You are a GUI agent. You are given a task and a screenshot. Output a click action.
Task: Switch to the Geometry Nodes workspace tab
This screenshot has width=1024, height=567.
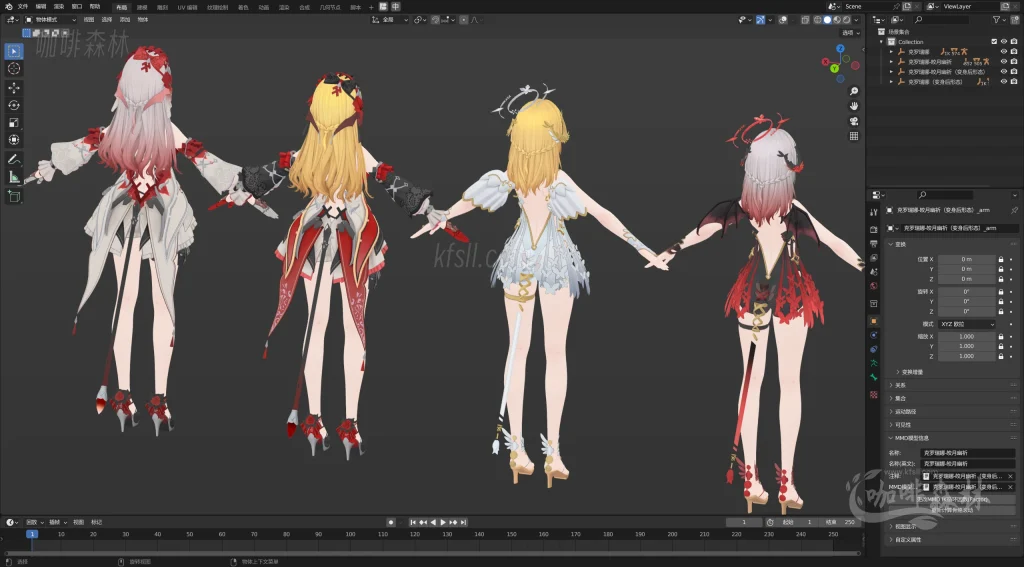coord(330,7)
